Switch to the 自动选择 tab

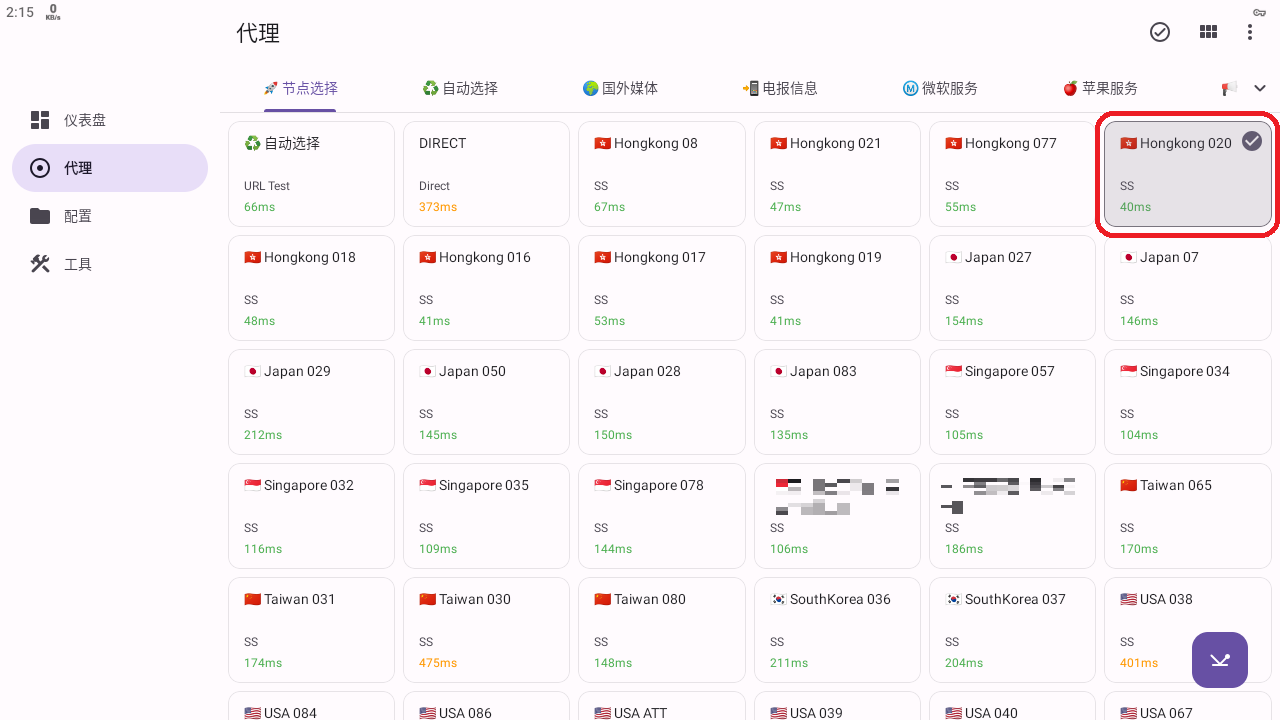pyautogui.click(x=460, y=88)
